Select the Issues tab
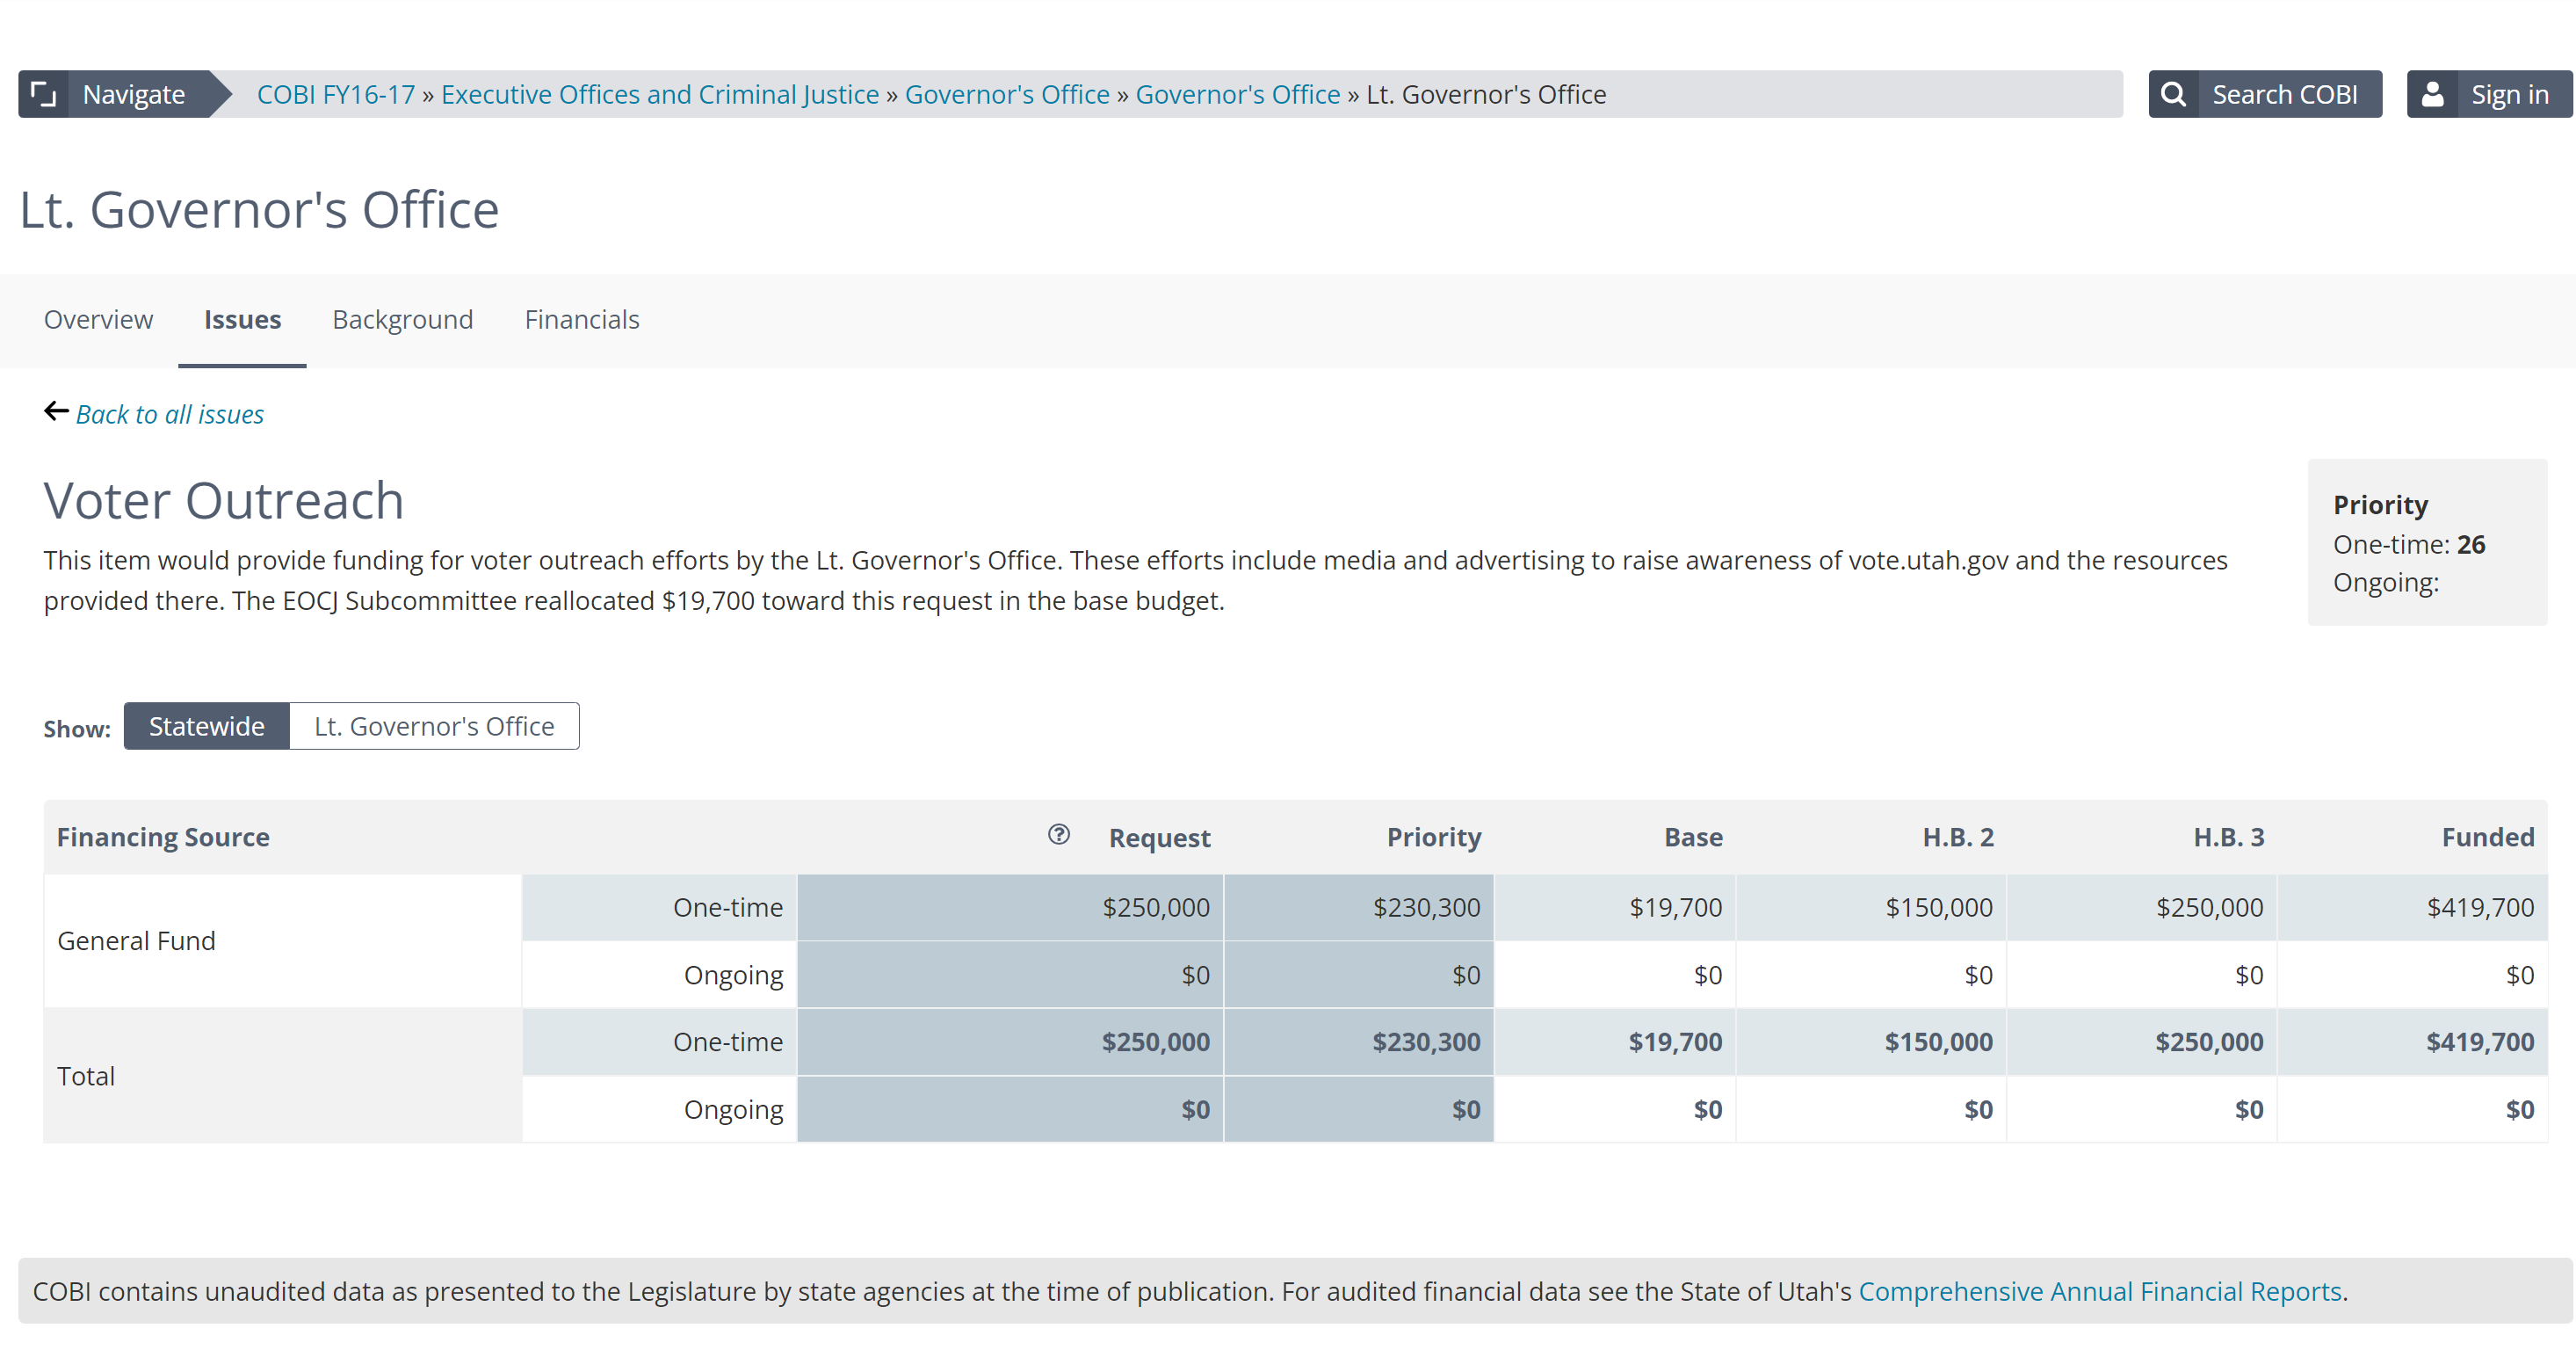The width and height of the screenshot is (2576, 1350). 242,319
